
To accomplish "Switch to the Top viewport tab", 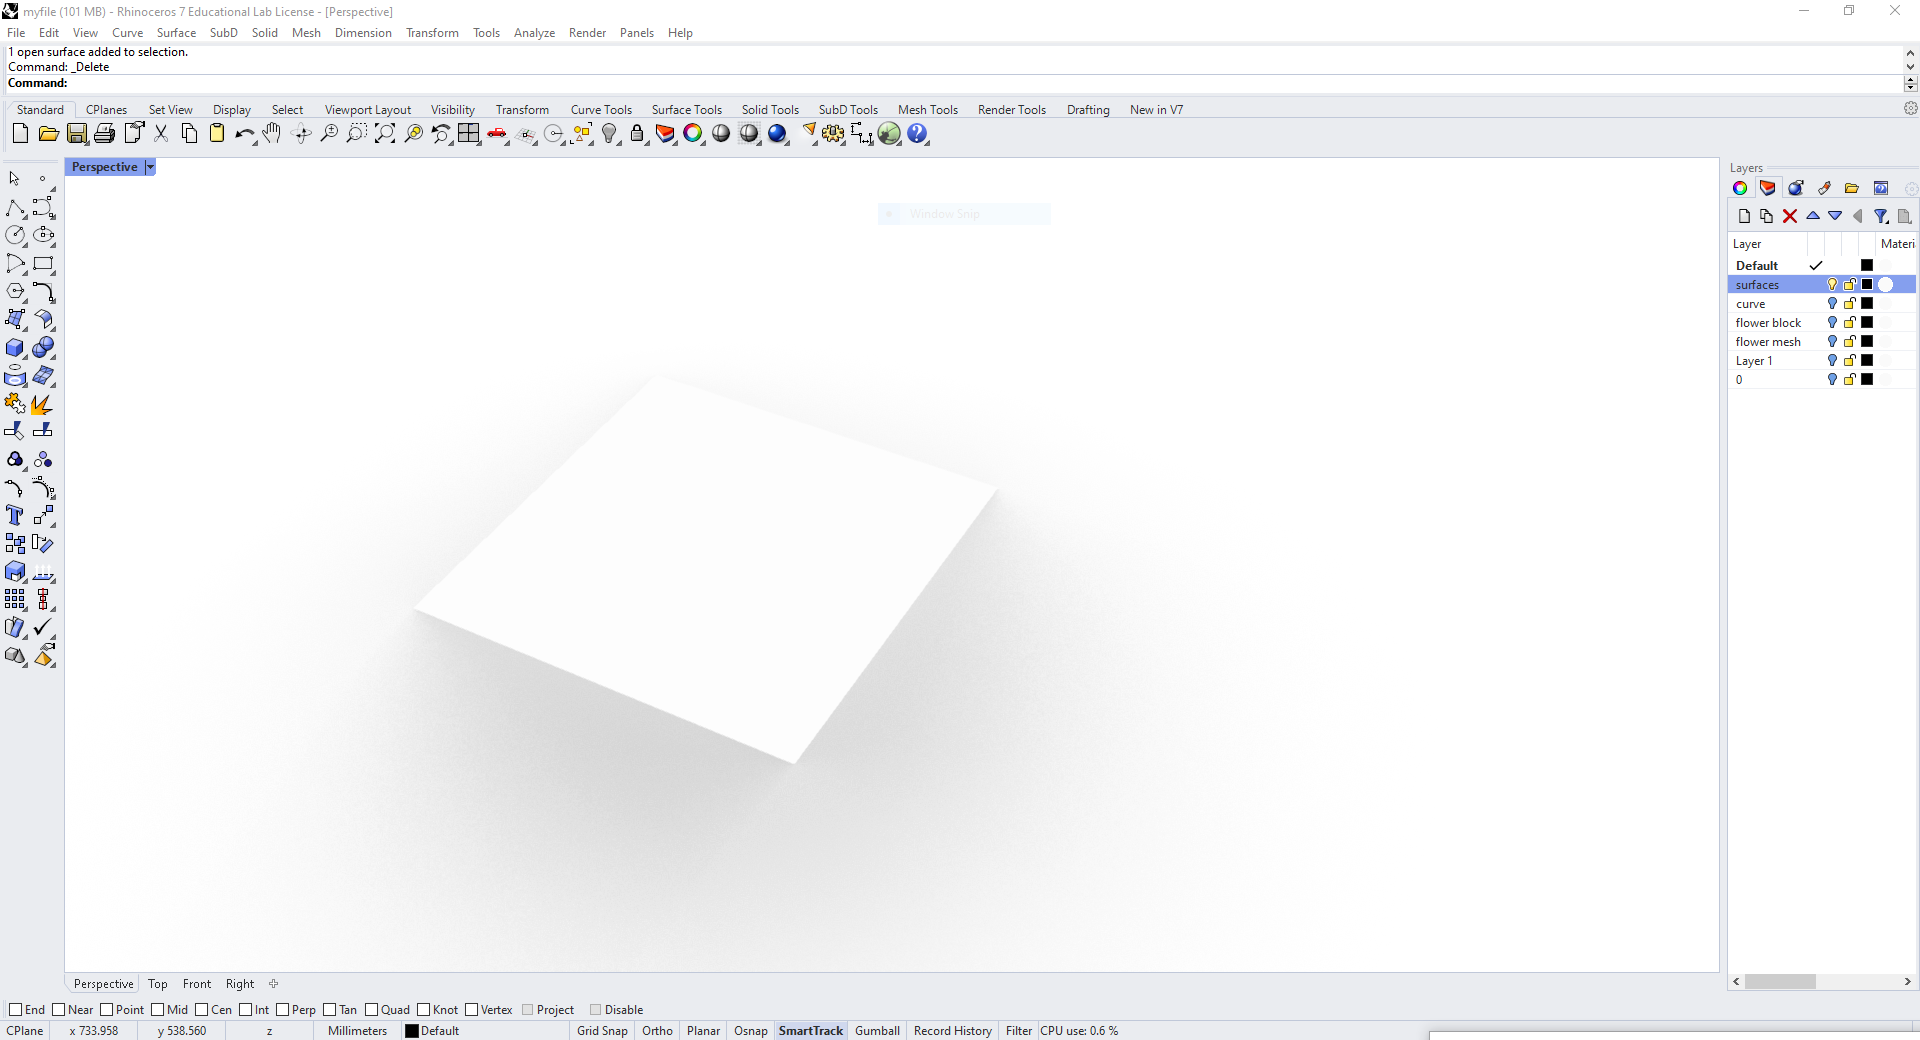I will coord(158,984).
